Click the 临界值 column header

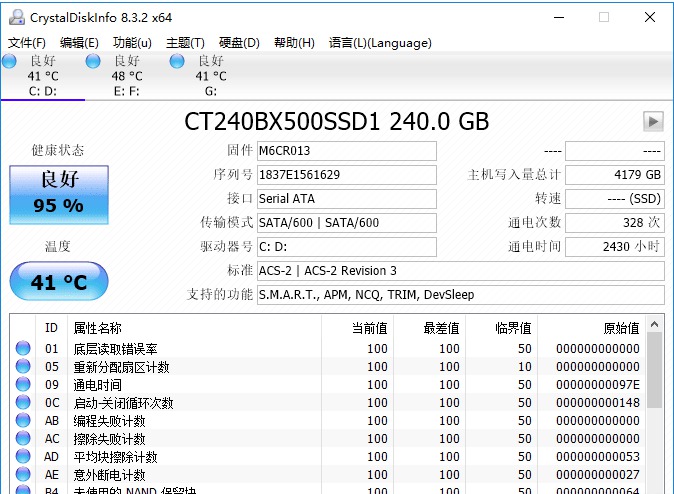coord(501,328)
